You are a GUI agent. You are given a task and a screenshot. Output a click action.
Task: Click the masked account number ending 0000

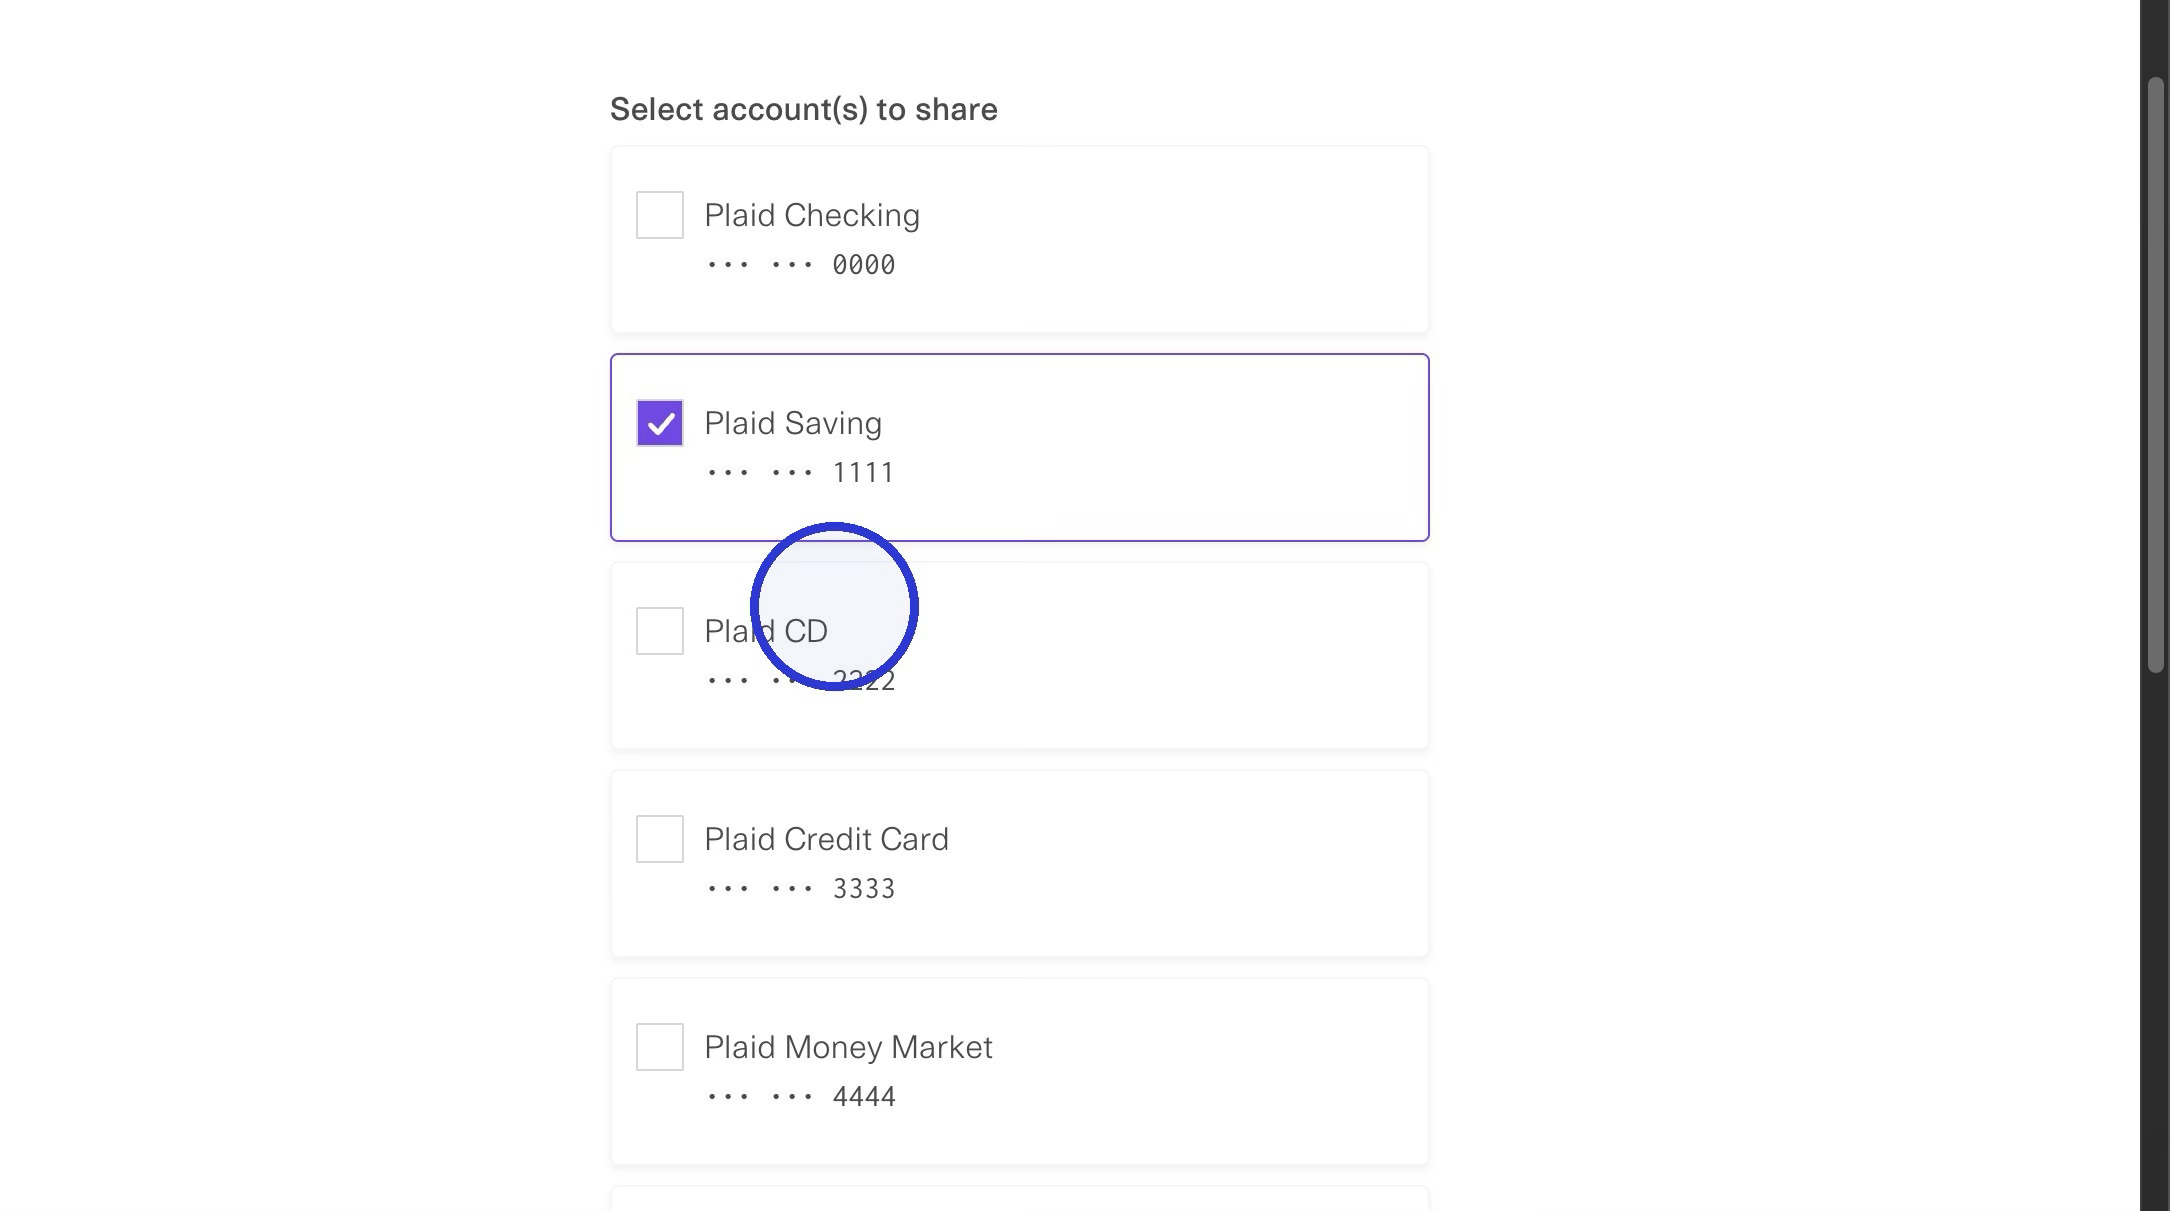pos(801,265)
